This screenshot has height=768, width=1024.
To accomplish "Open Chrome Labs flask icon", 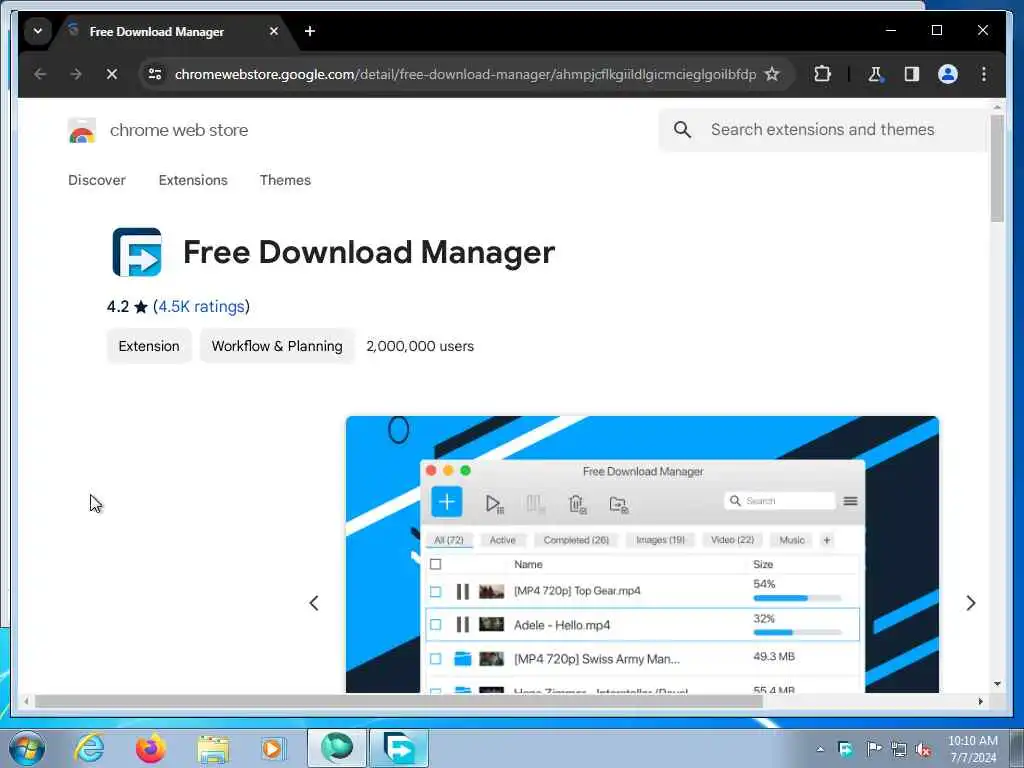I will tap(876, 74).
